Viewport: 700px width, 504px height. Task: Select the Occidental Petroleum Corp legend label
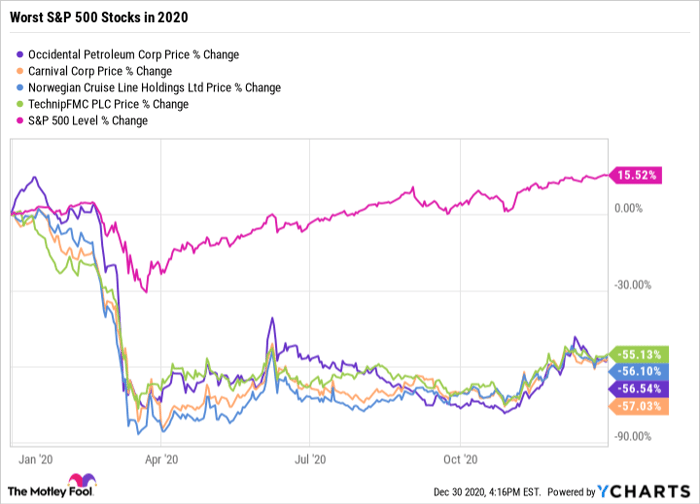coord(133,54)
